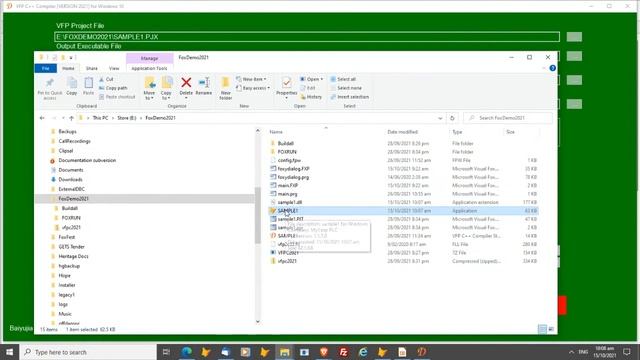
Task: Click the Back arrow in Explorer navigation
Action: pyautogui.click(x=42, y=118)
